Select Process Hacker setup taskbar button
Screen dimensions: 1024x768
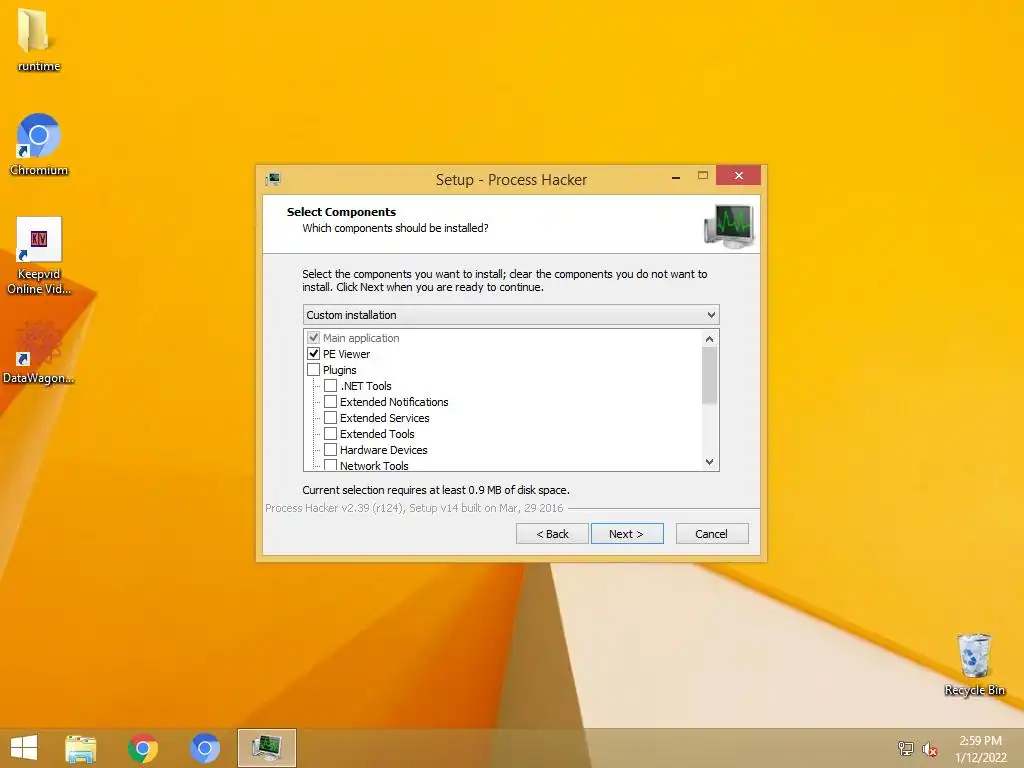[x=266, y=748]
